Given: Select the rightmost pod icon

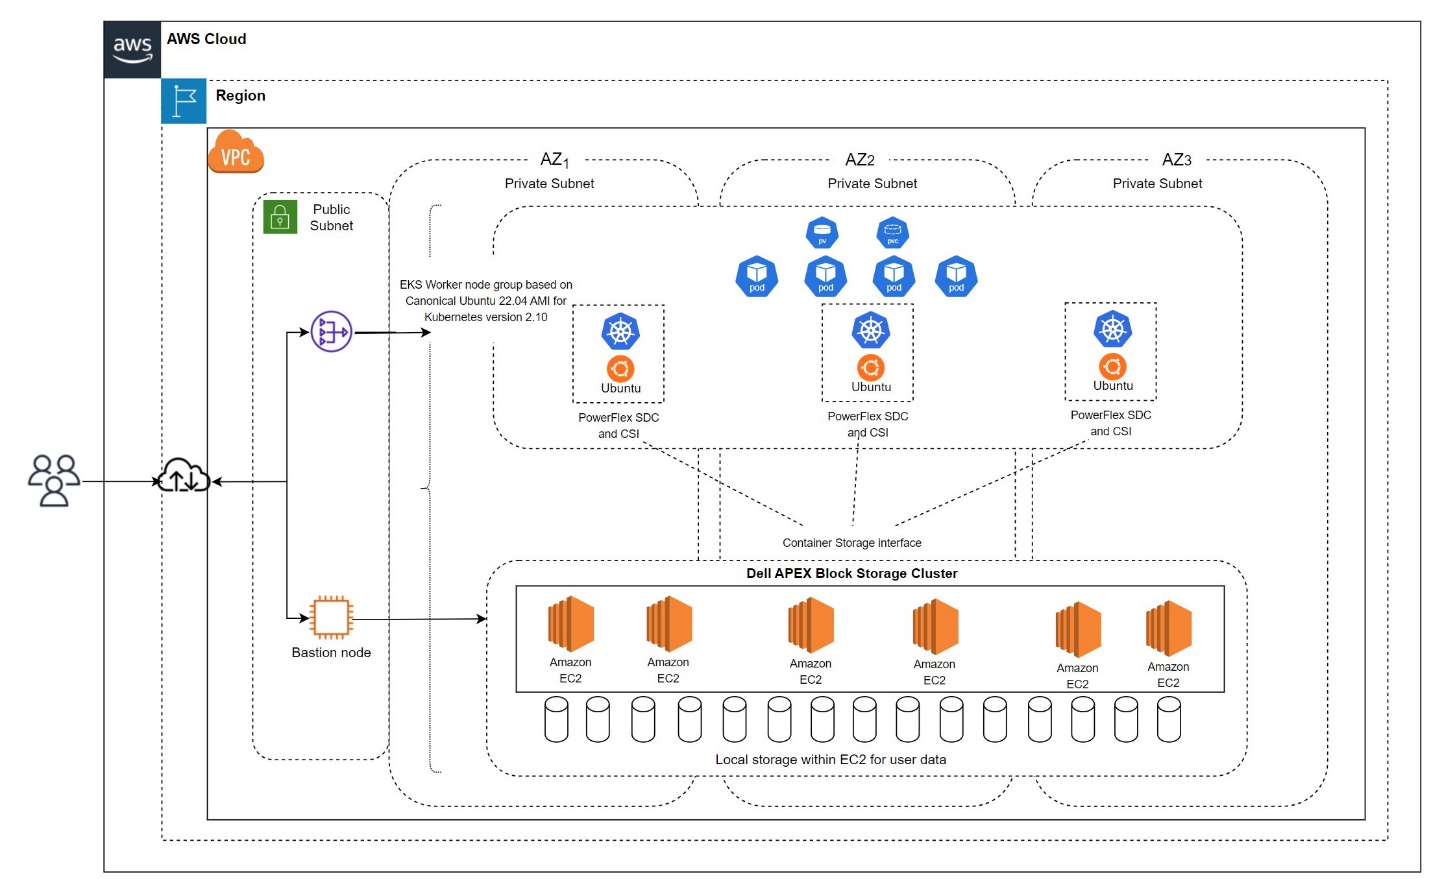Looking at the screenshot, I should pos(956,276).
